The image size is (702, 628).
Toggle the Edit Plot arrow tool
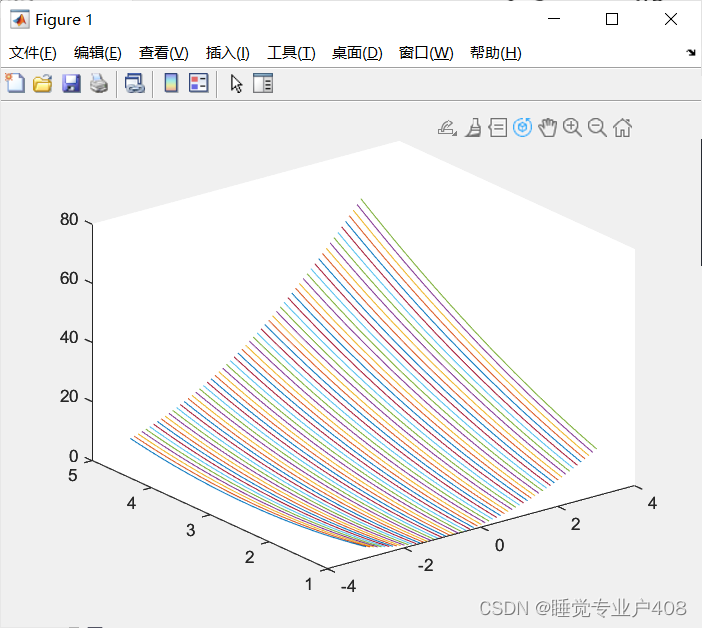[236, 84]
